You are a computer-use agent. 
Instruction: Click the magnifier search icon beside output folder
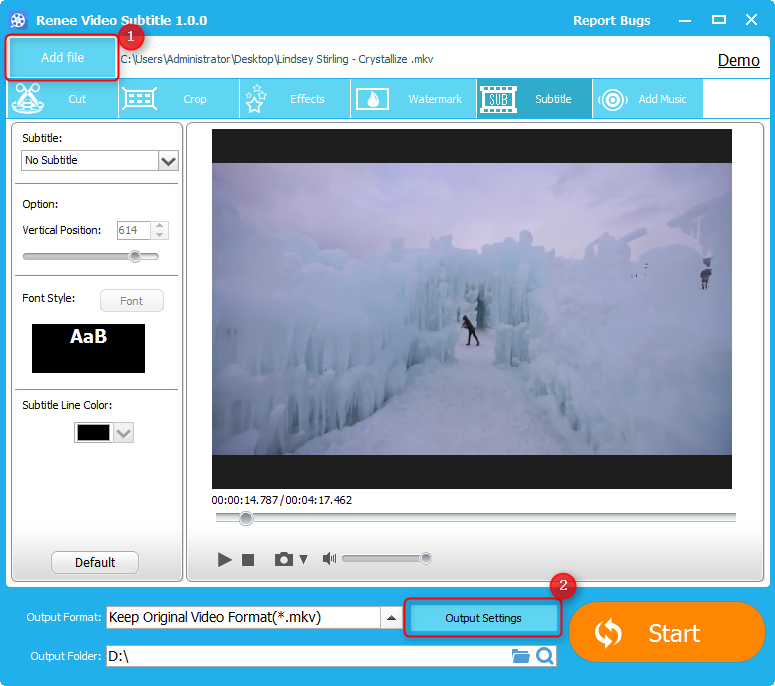coord(545,656)
